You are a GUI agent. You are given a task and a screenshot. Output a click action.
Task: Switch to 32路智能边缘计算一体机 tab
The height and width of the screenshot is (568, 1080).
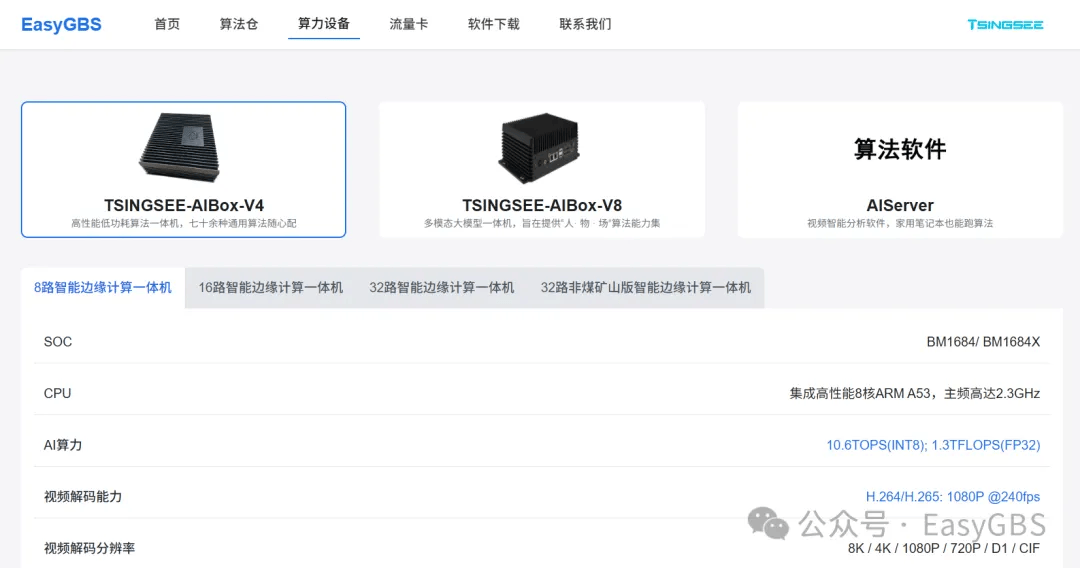(442, 288)
